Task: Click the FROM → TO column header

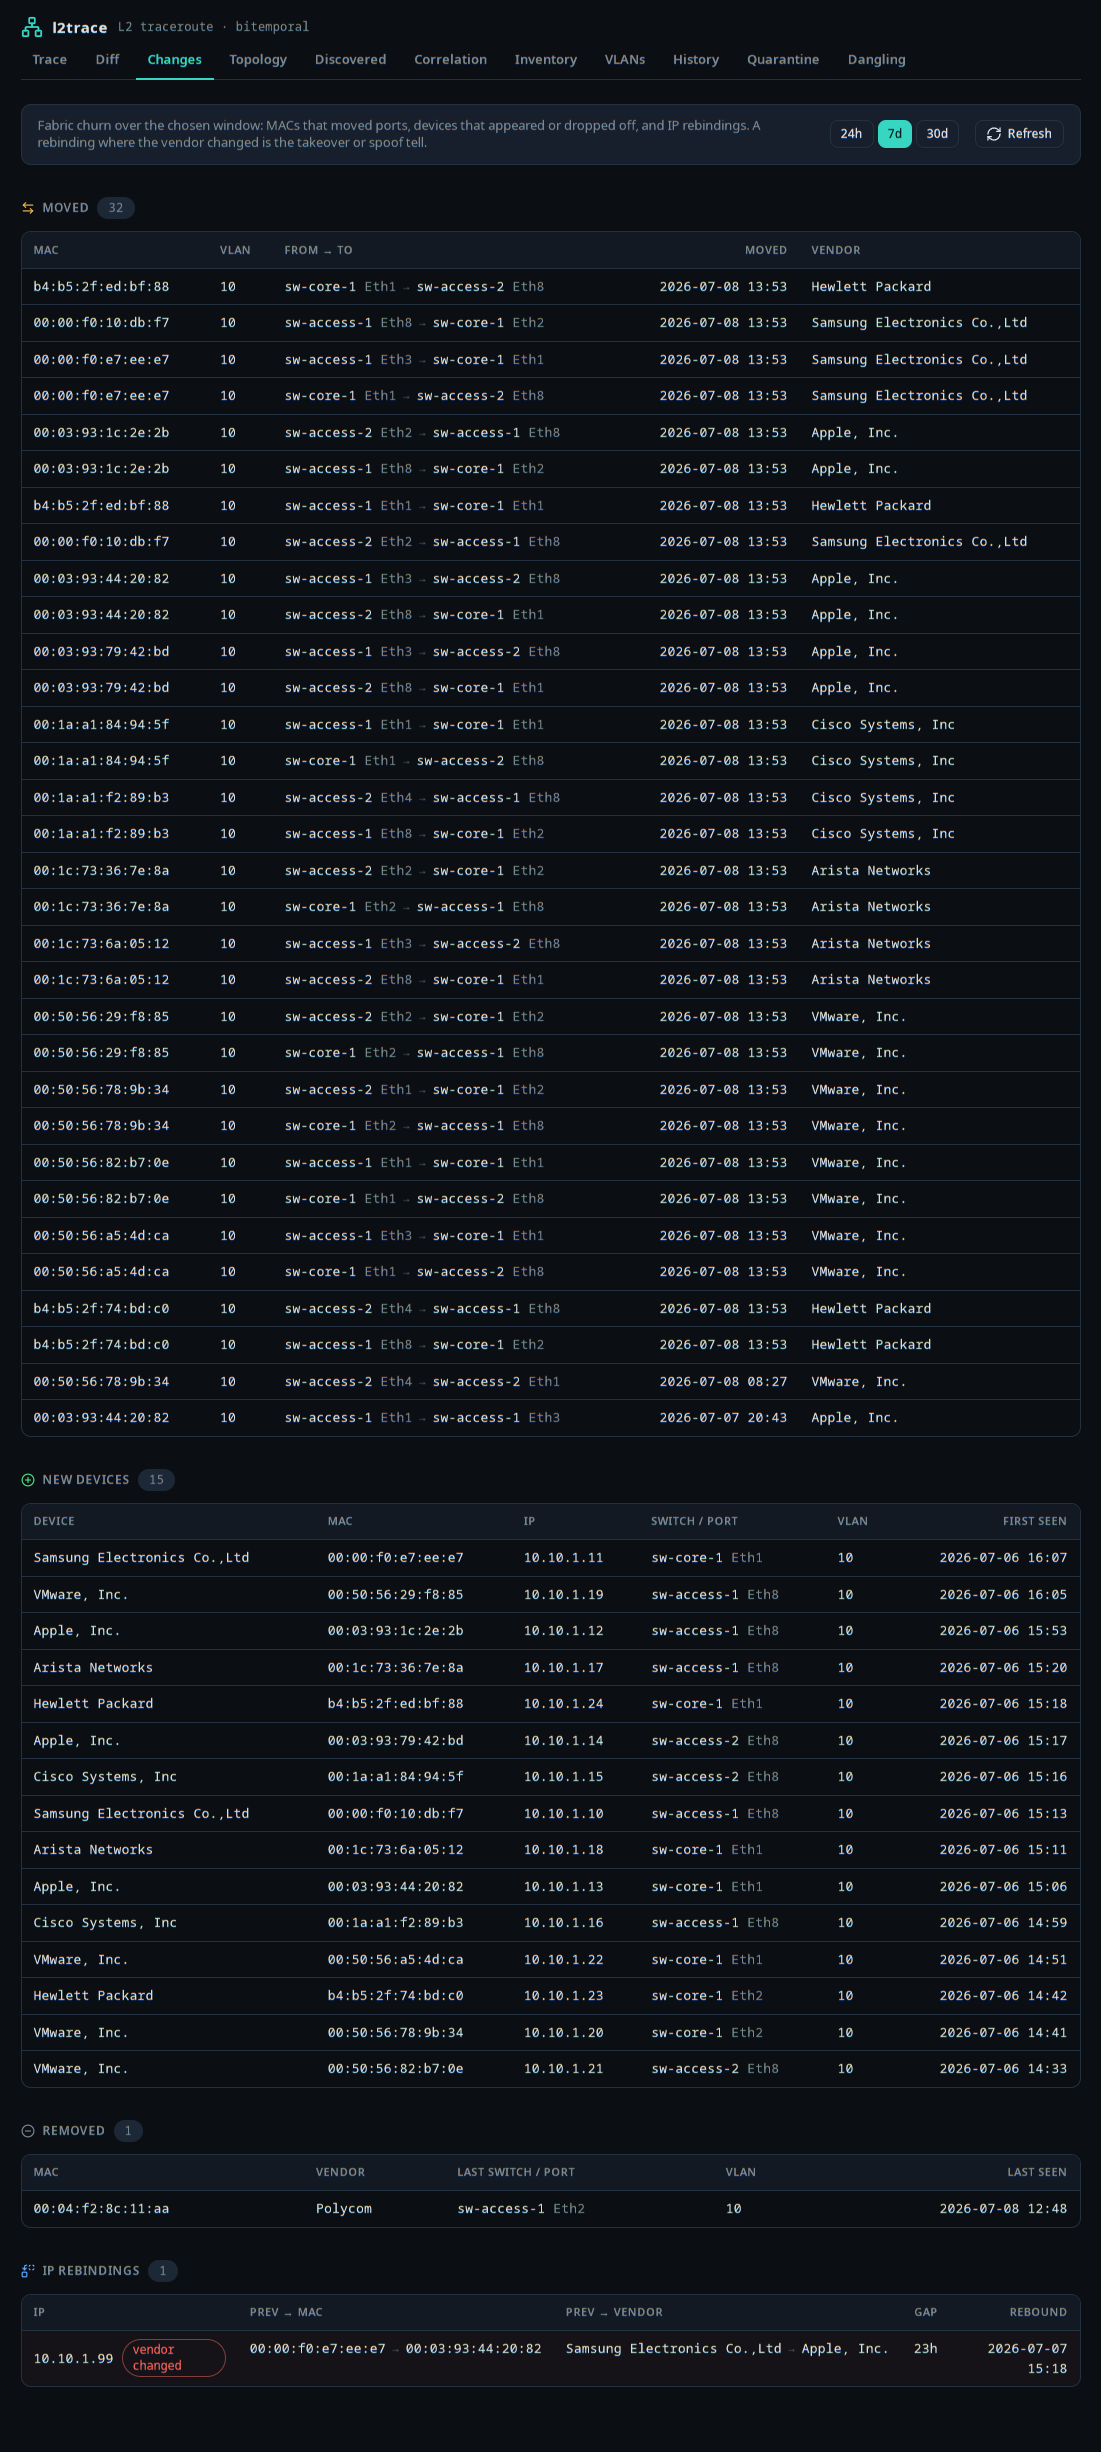Action: 318,250
